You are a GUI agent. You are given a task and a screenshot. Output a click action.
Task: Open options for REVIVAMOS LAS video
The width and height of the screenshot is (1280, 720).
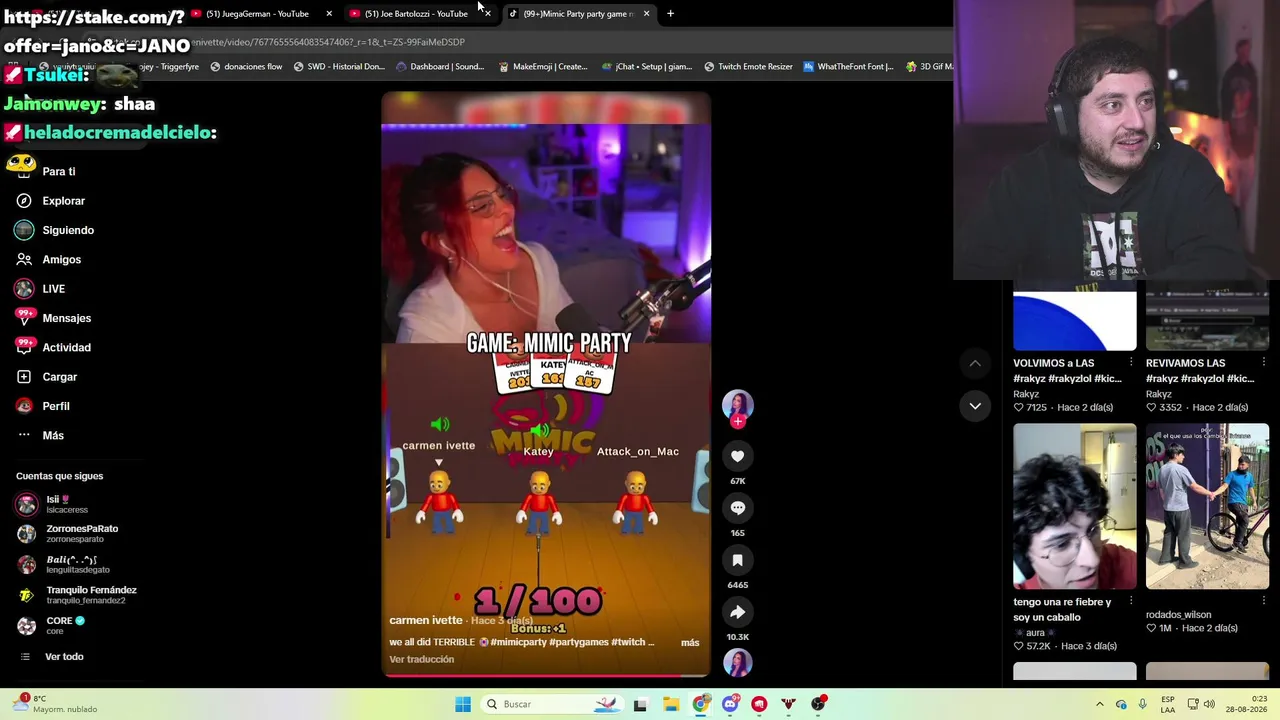[1264, 363]
